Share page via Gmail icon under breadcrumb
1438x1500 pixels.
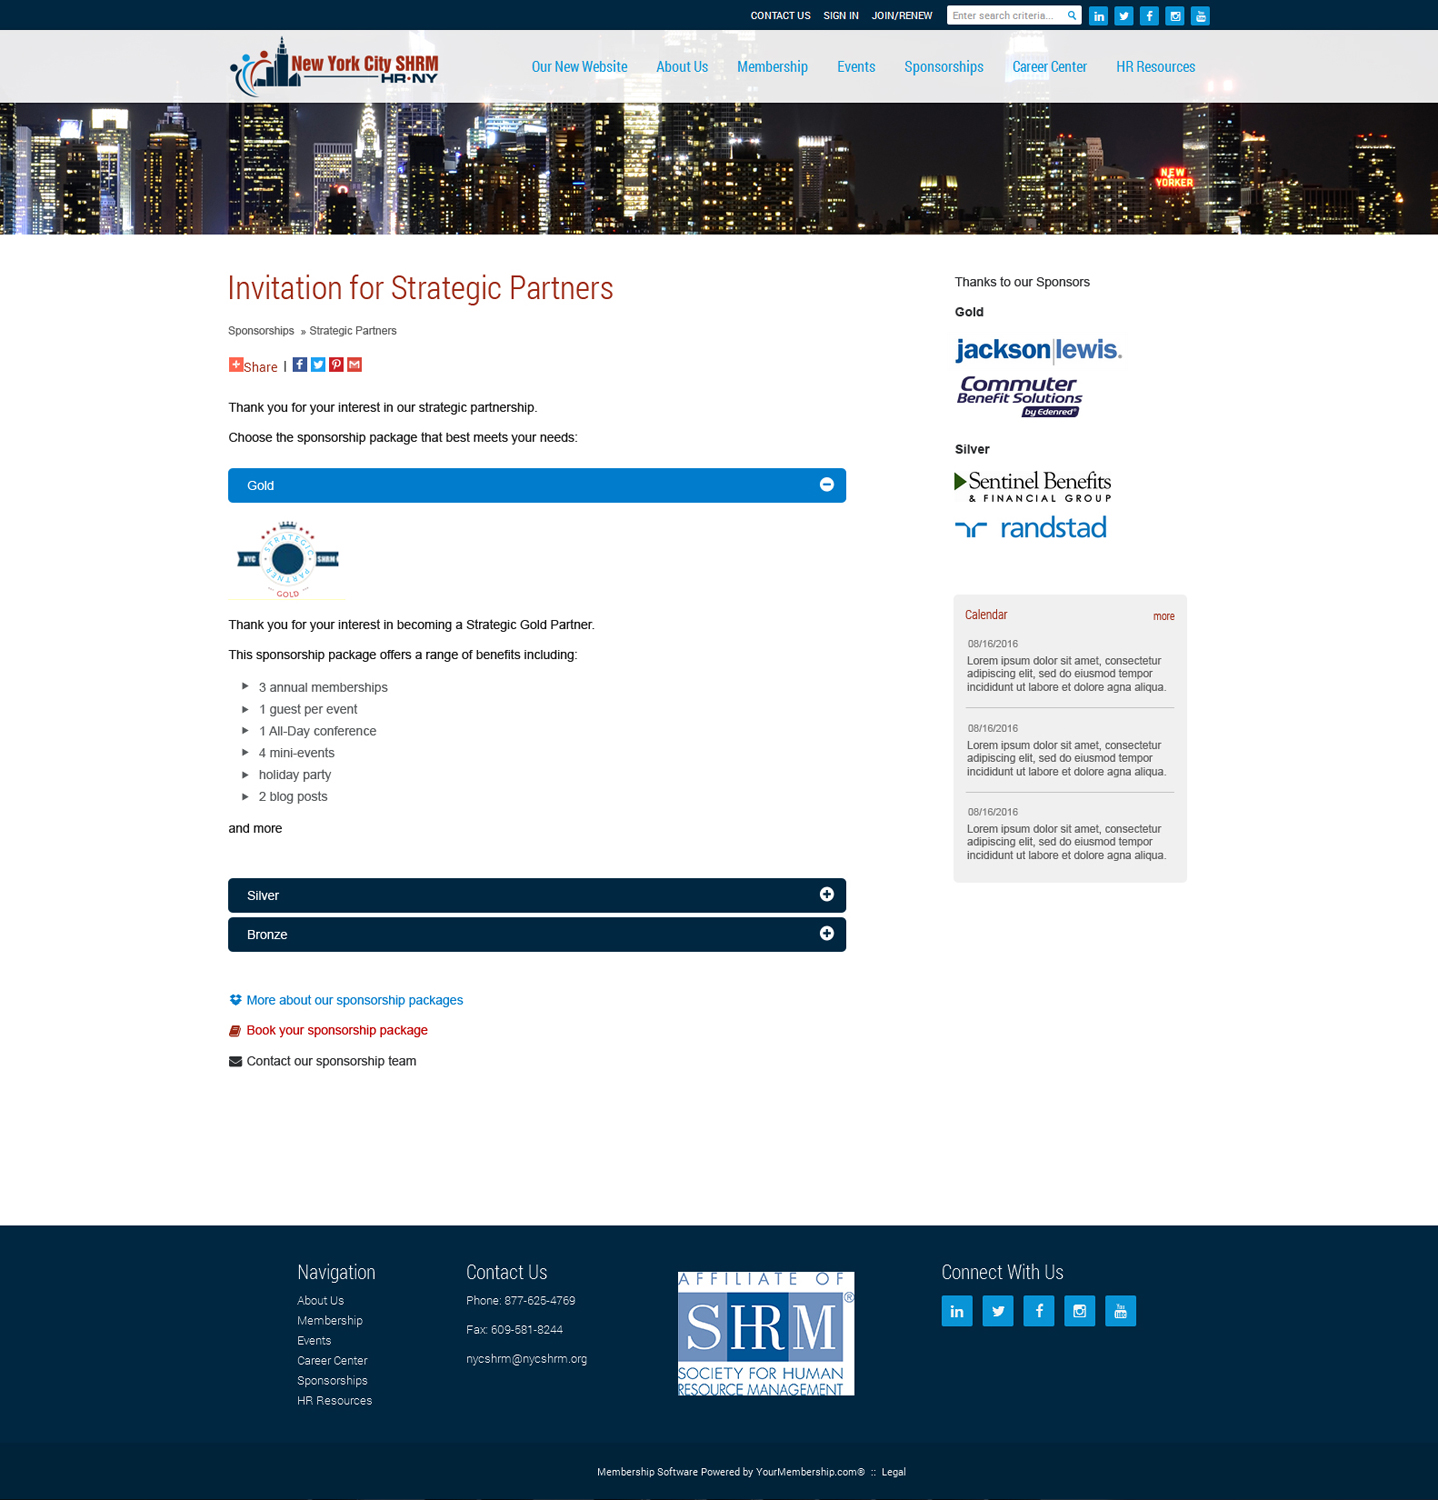(x=354, y=365)
